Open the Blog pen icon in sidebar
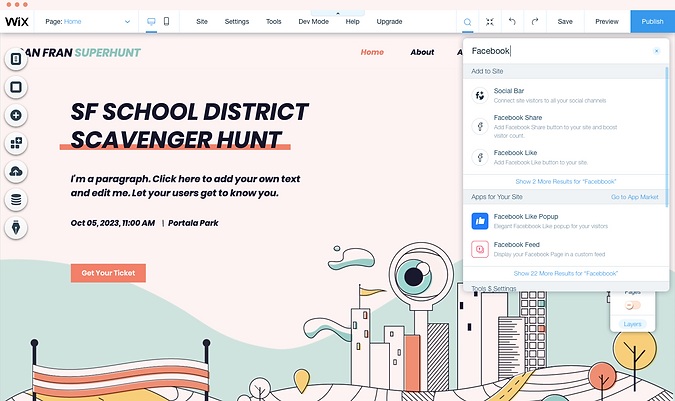The width and height of the screenshot is (675, 401). 16,228
